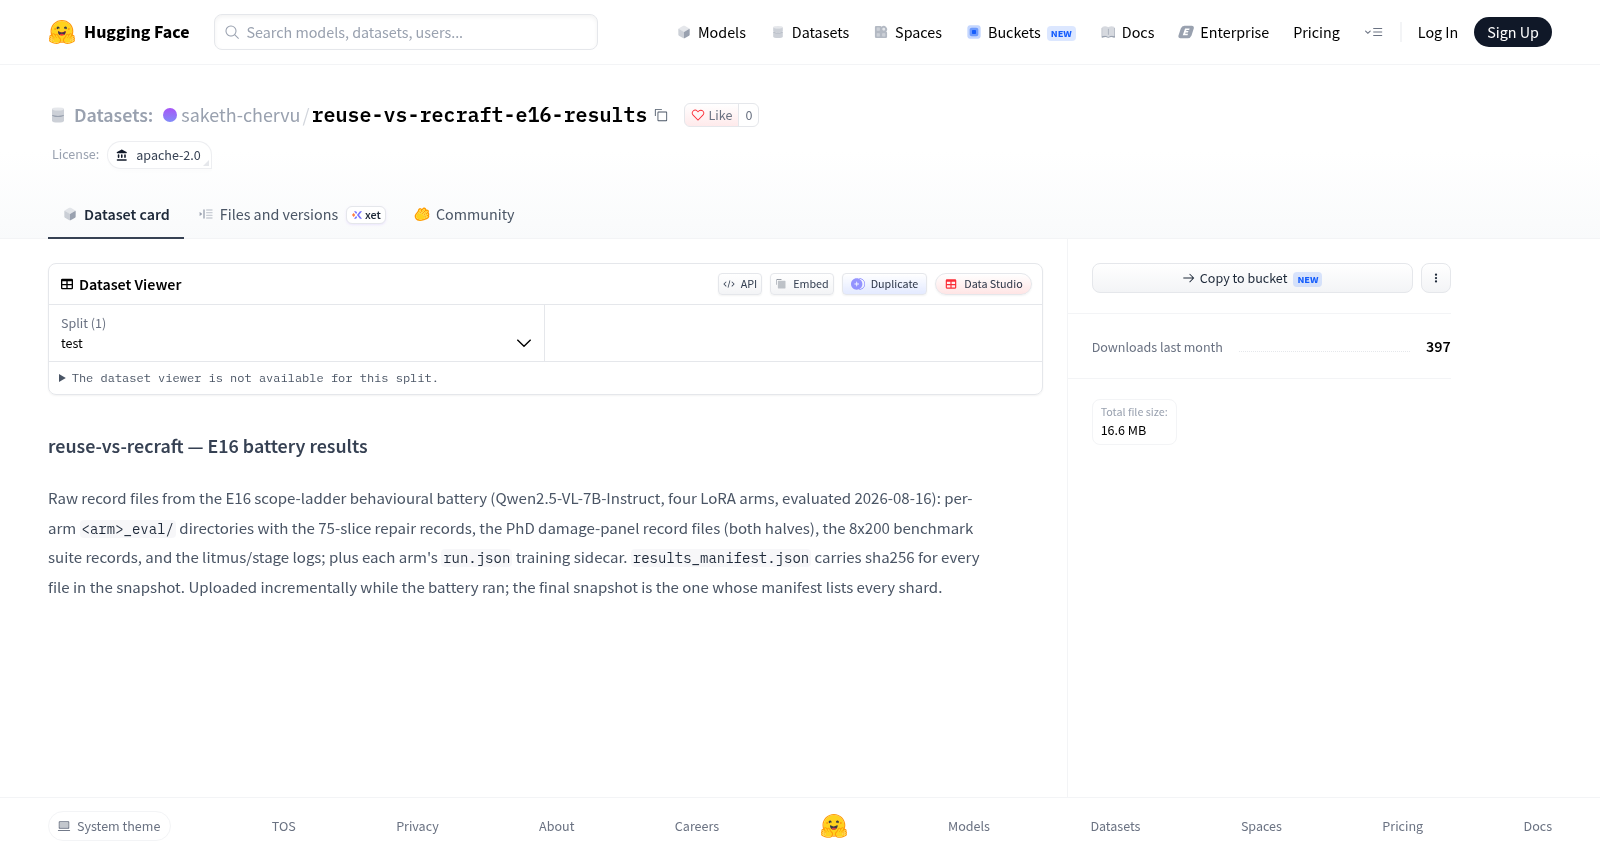Open Models footer link

969,826
